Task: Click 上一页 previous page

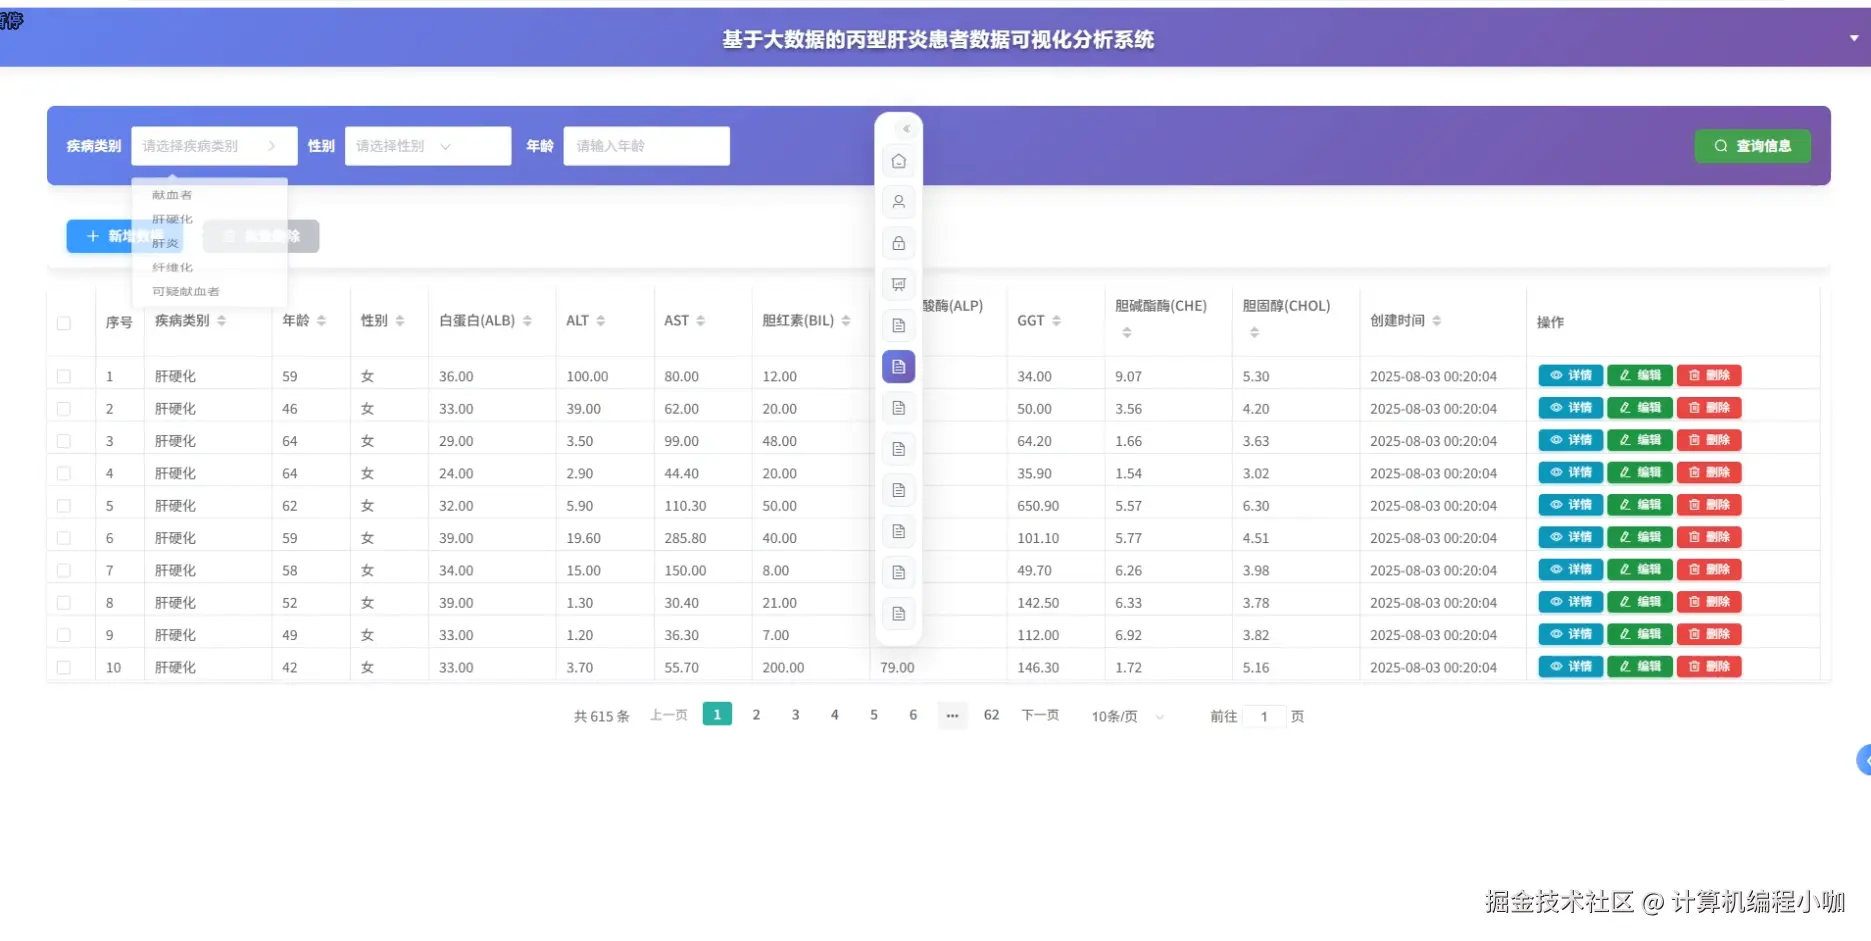Action: 669,715
